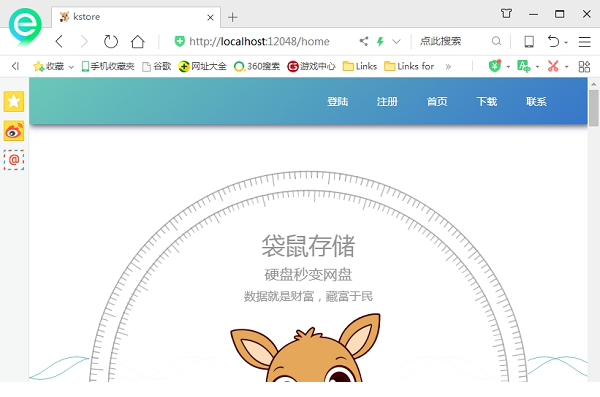The width and height of the screenshot is (600, 397).
Task: Open the hamburger main menu
Action: (x=584, y=41)
